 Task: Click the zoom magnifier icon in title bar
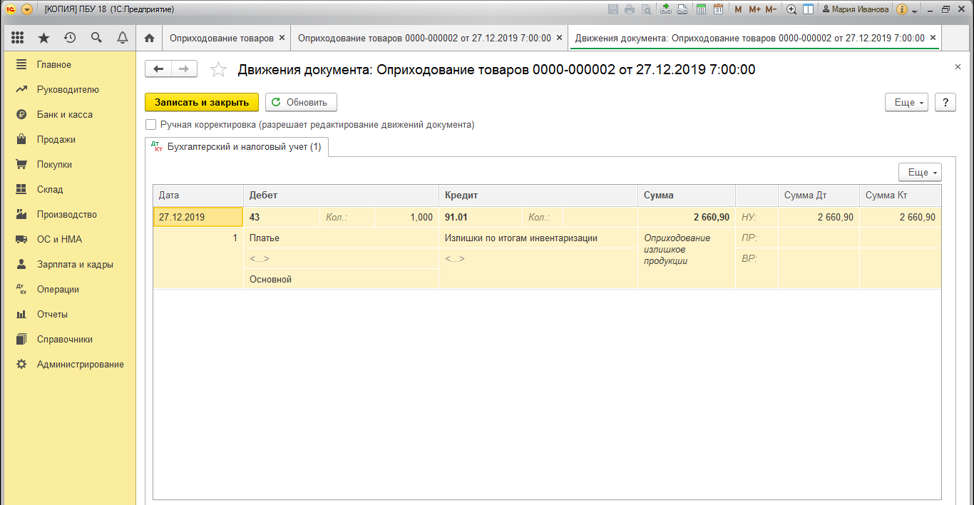(x=791, y=9)
